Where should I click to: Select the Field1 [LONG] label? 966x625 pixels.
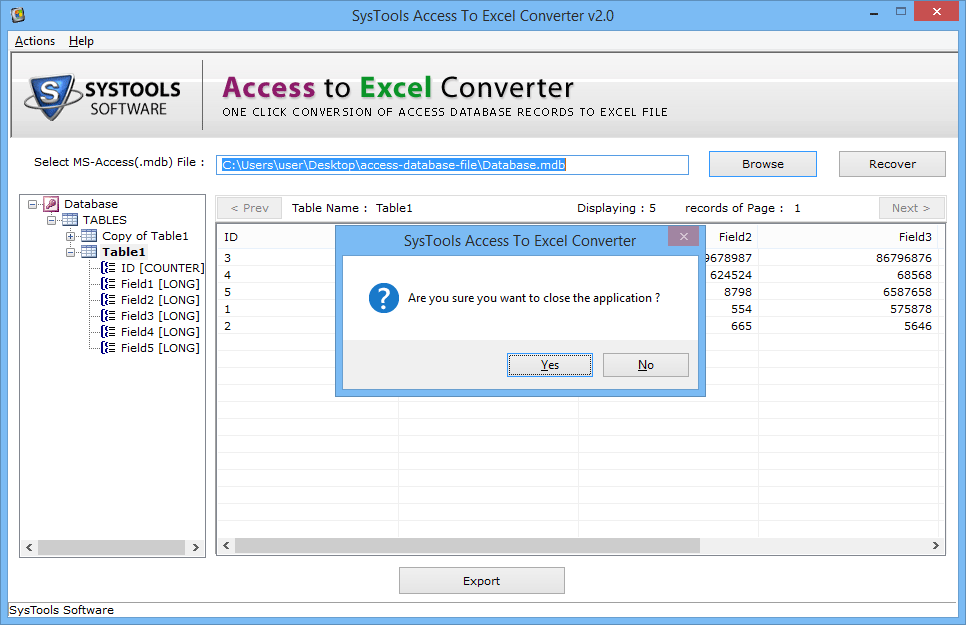click(x=160, y=284)
